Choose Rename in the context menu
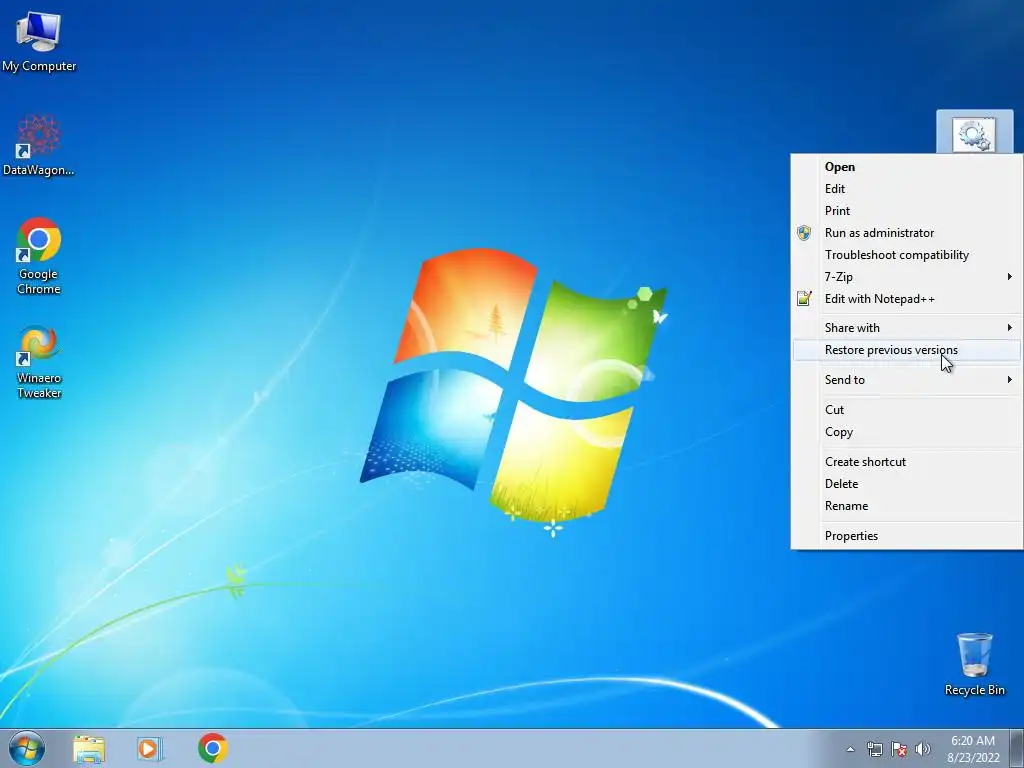1024x768 pixels. [x=907, y=506]
